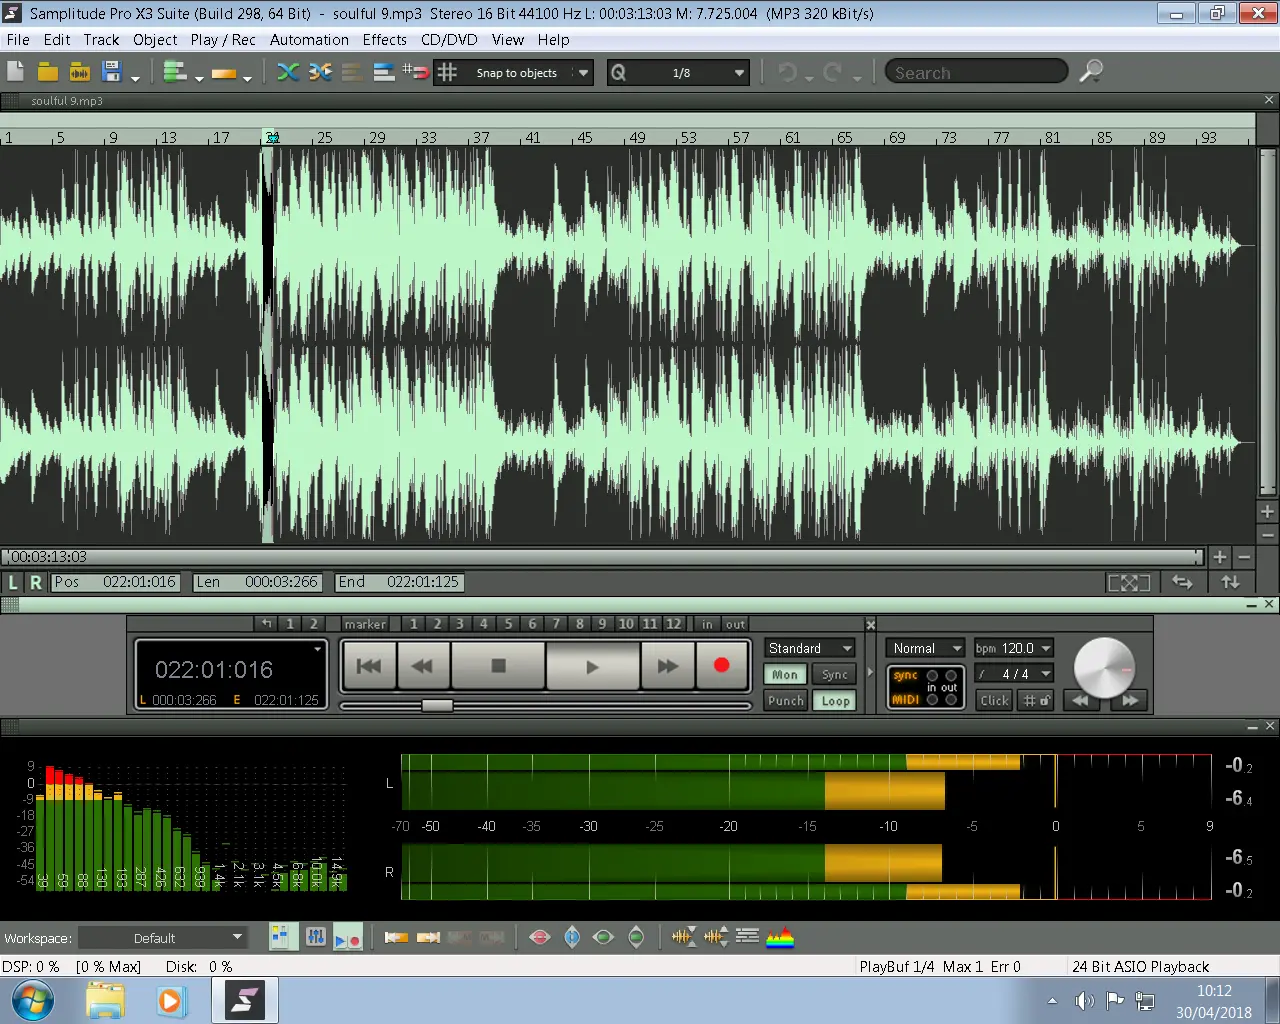Toggle the Mon monitoring button

click(x=785, y=675)
